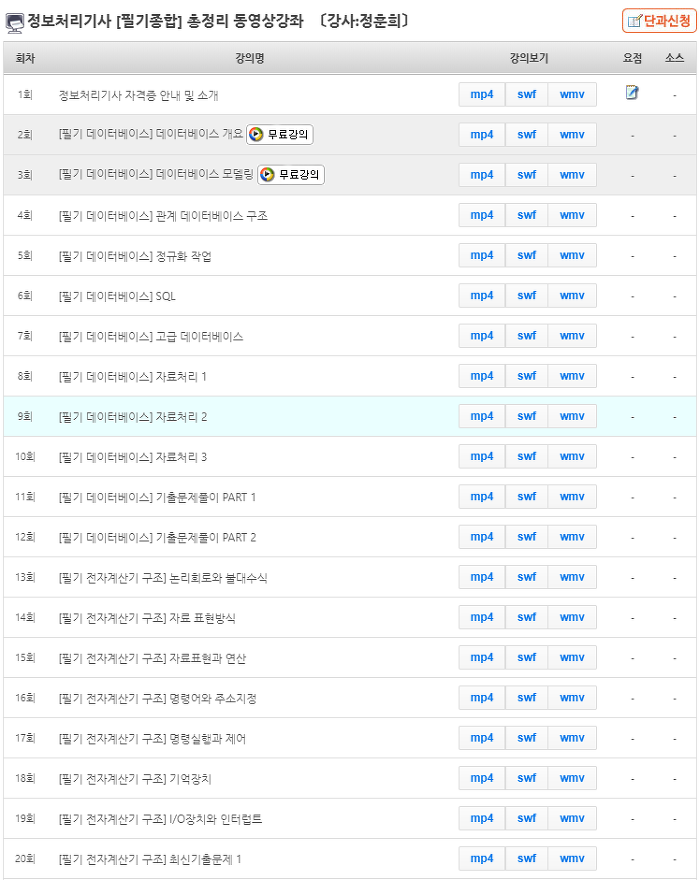Open wmv for lecture 4회 관계 데이터베이스 구조
This screenshot has height=880, width=700.
coord(572,216)
